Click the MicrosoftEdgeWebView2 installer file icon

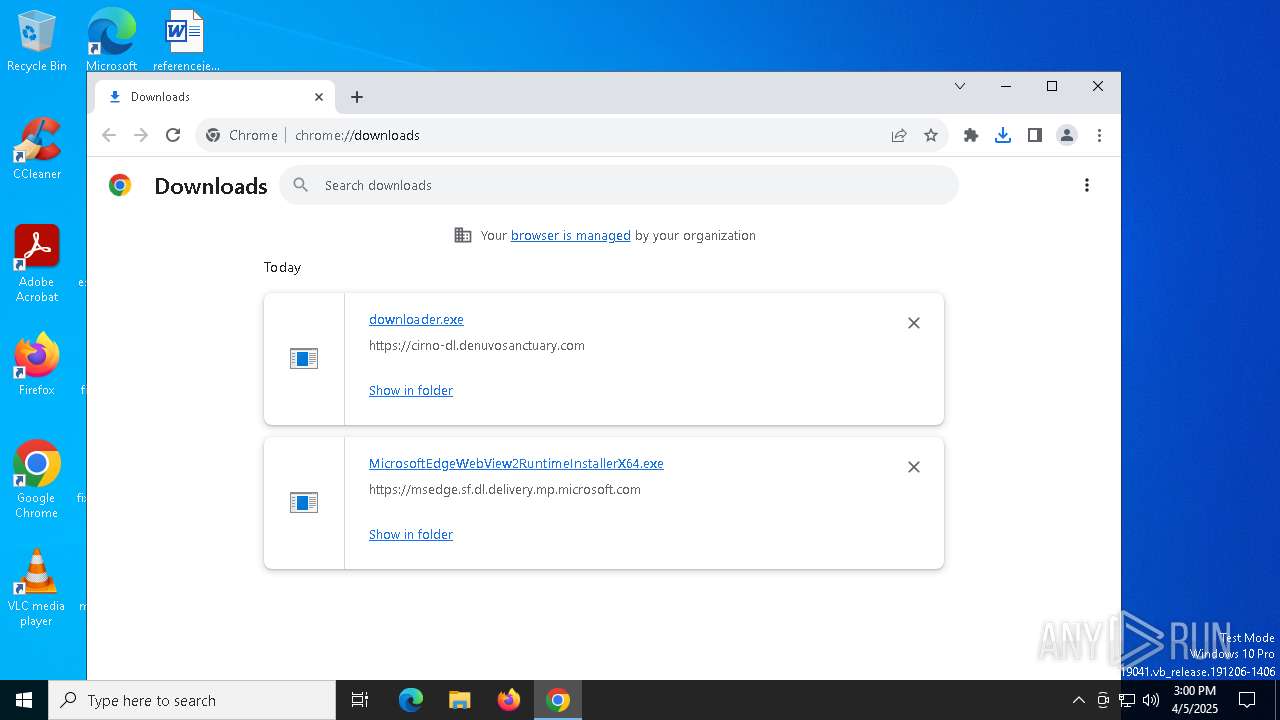[304, 502]
